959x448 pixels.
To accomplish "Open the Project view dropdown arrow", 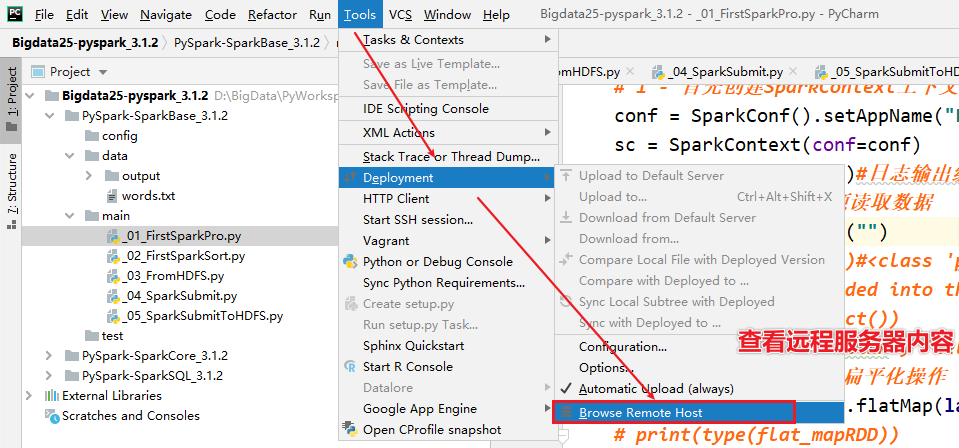I will pos(102,72).
